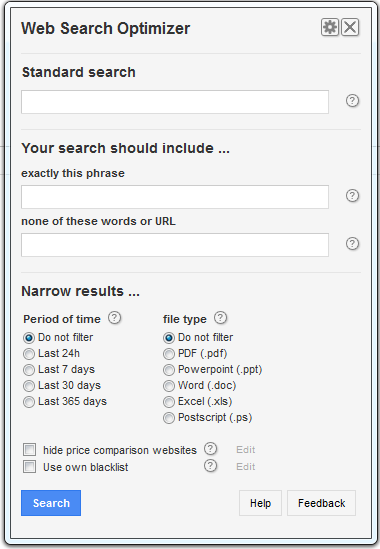Click help icon beside exactly this phrase field

coord(352,195)
